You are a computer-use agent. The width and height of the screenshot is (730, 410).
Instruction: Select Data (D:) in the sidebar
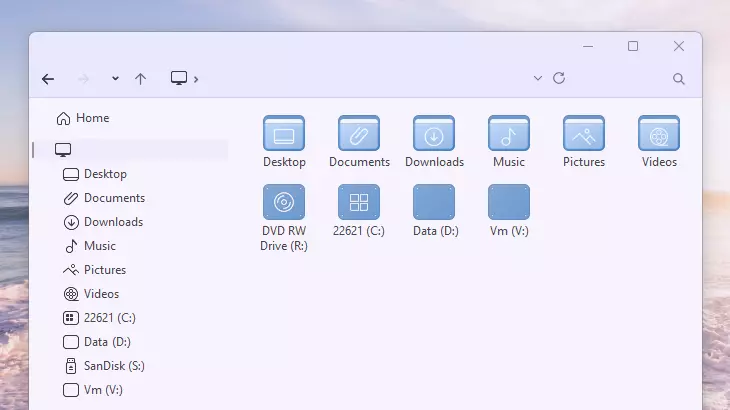[97, 342]
